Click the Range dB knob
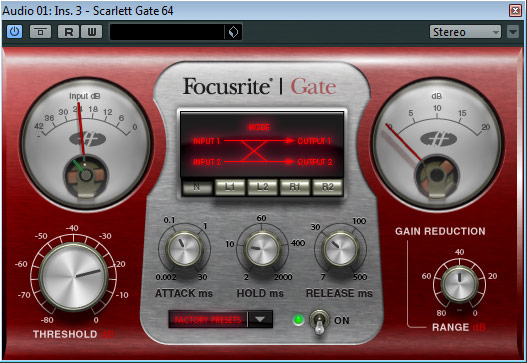527x363 pixels. [459, 284]
